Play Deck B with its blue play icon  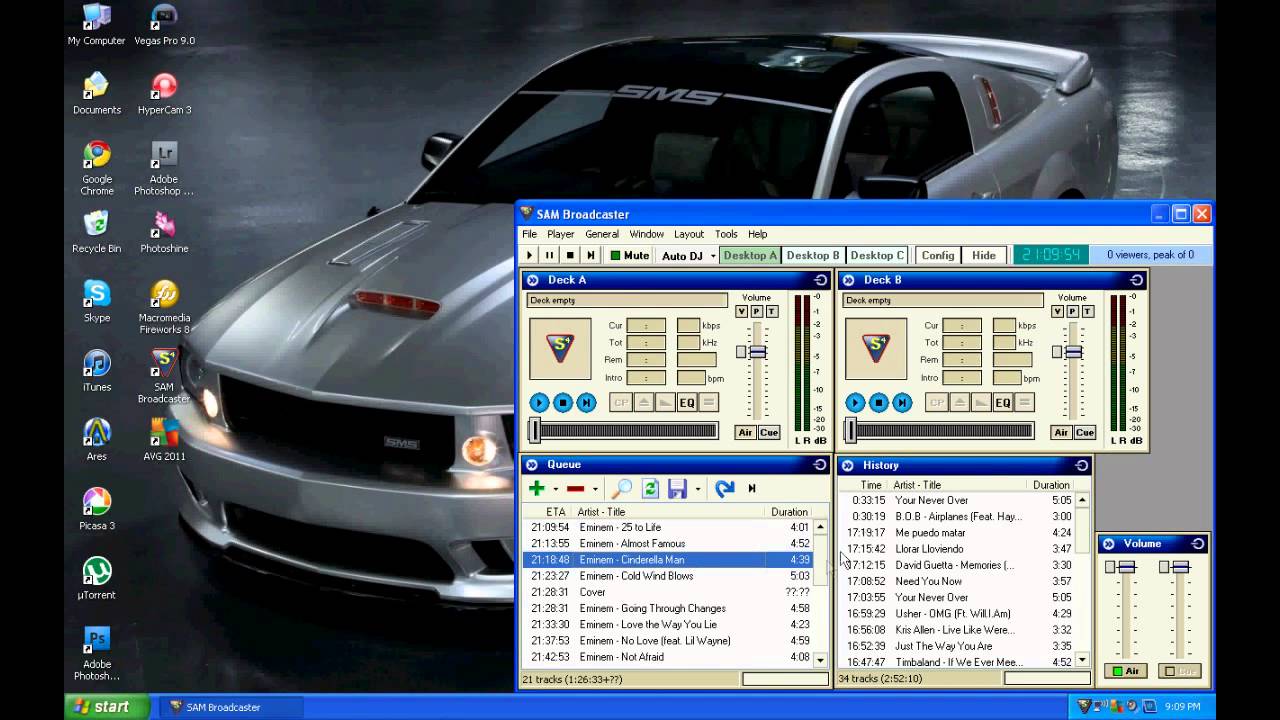point(855,403)
